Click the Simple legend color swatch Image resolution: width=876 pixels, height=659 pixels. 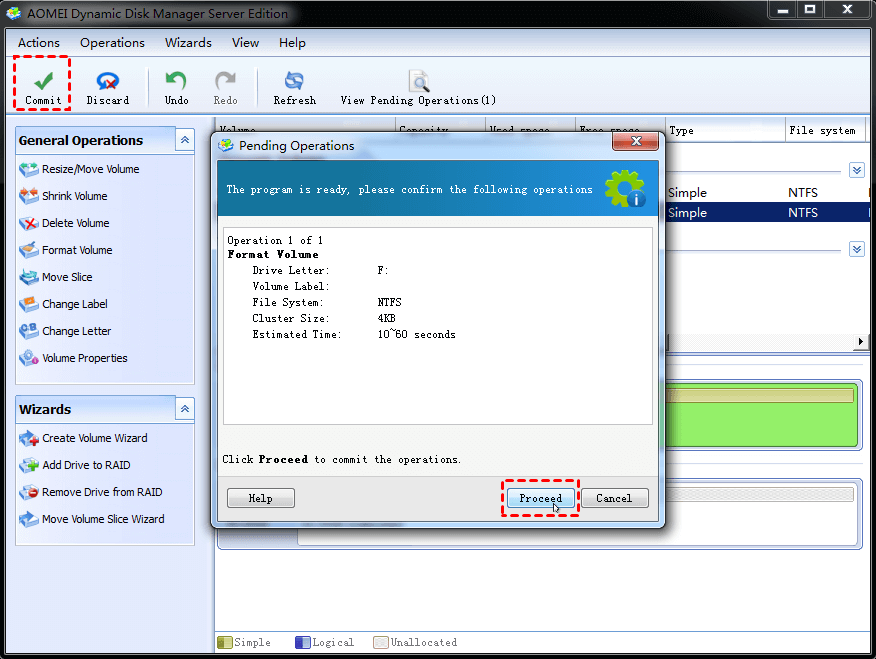click(x=225, y=643)
